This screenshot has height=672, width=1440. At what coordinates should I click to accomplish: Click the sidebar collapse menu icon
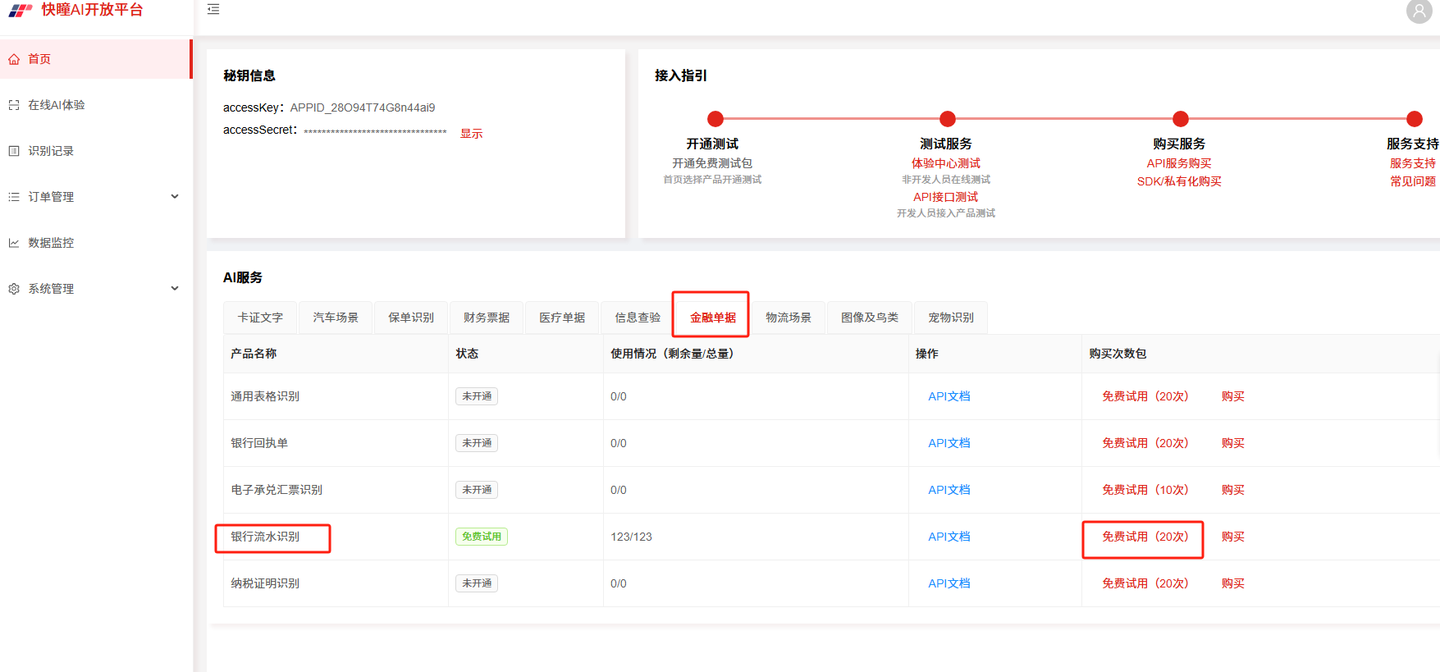(213, 9)
